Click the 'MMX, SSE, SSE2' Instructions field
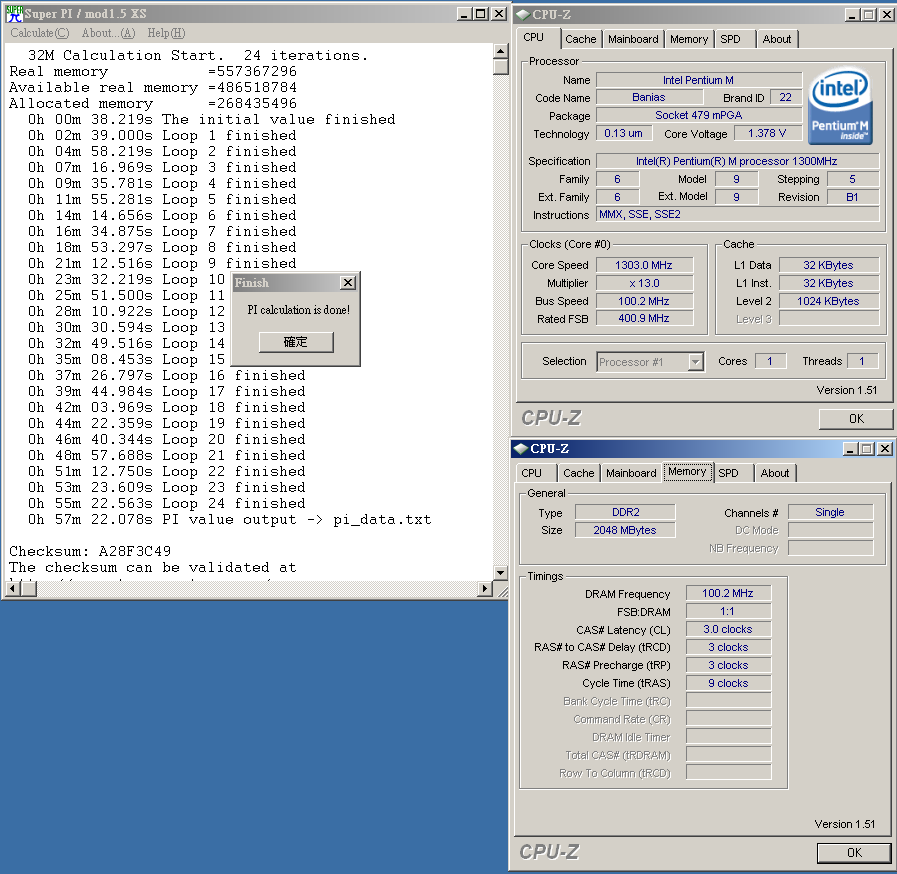This screenshot has height=874, width=897. pyautogui.click(x=737, y=214)
